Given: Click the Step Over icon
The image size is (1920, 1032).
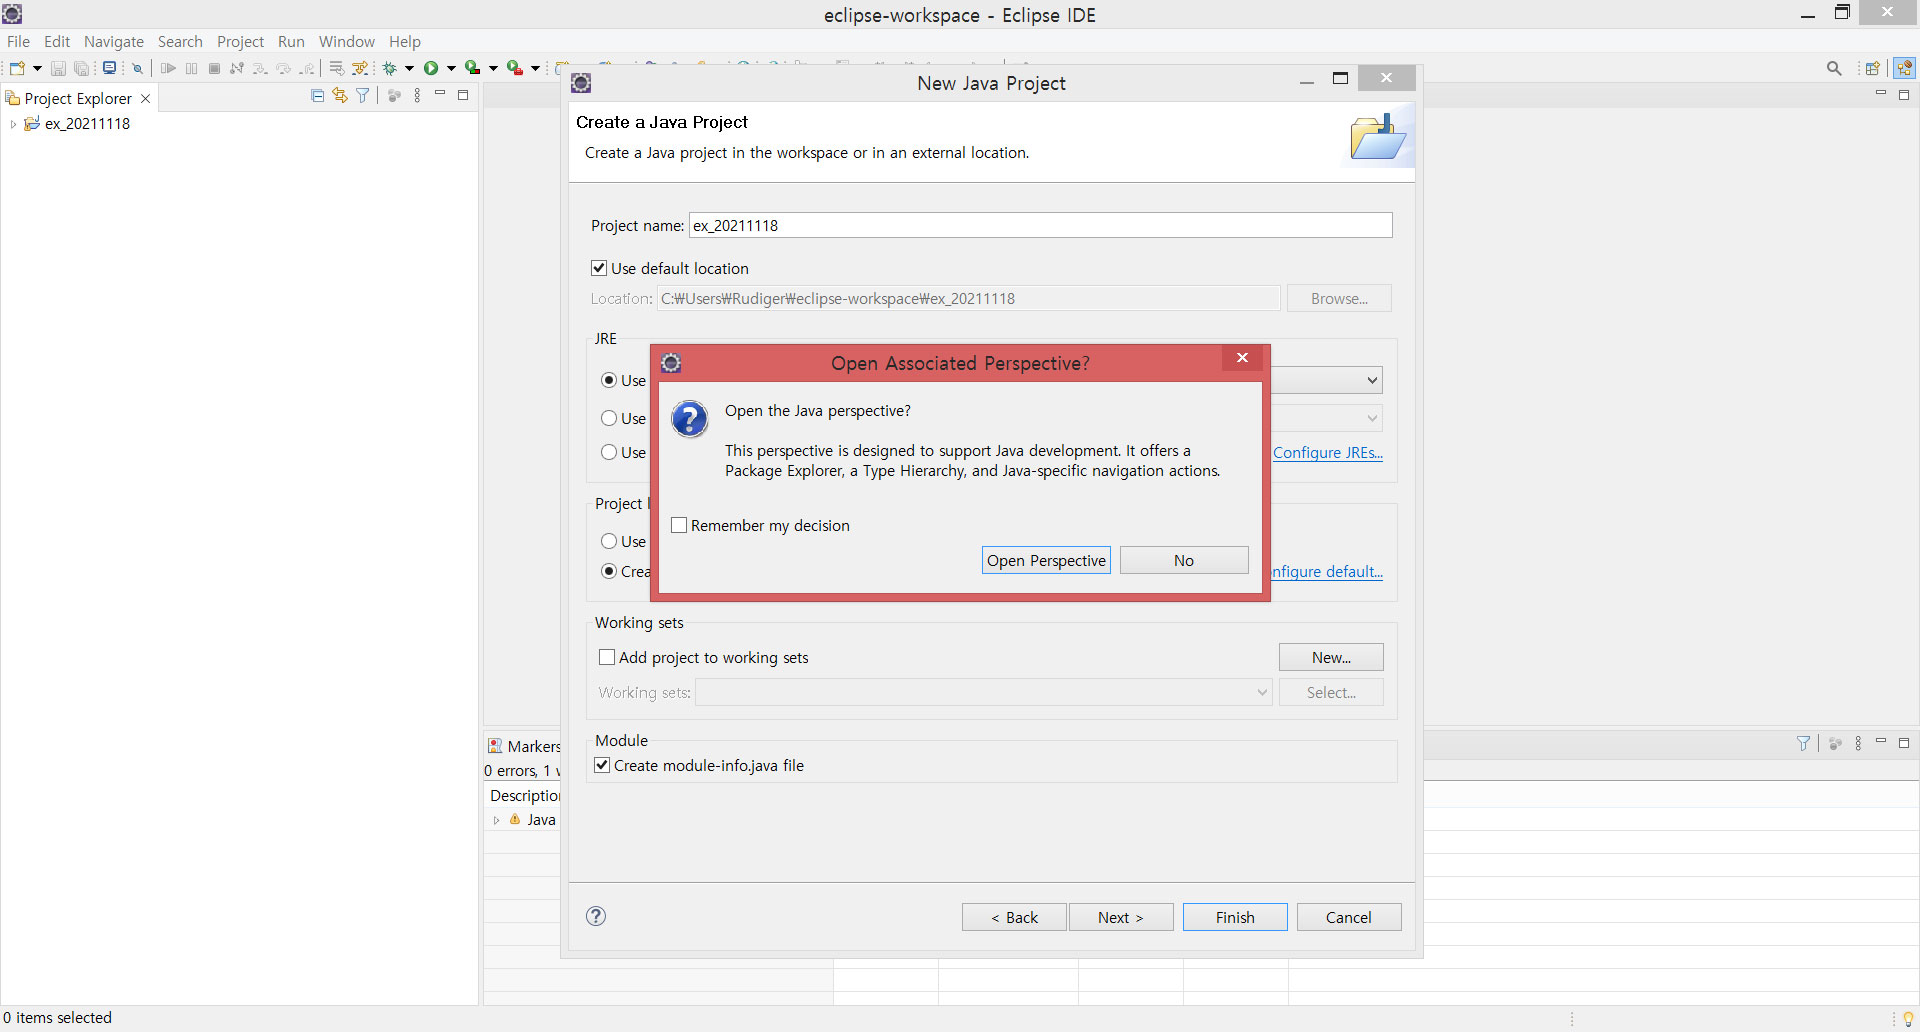Looking at the screenshot, I should point(284,68).
